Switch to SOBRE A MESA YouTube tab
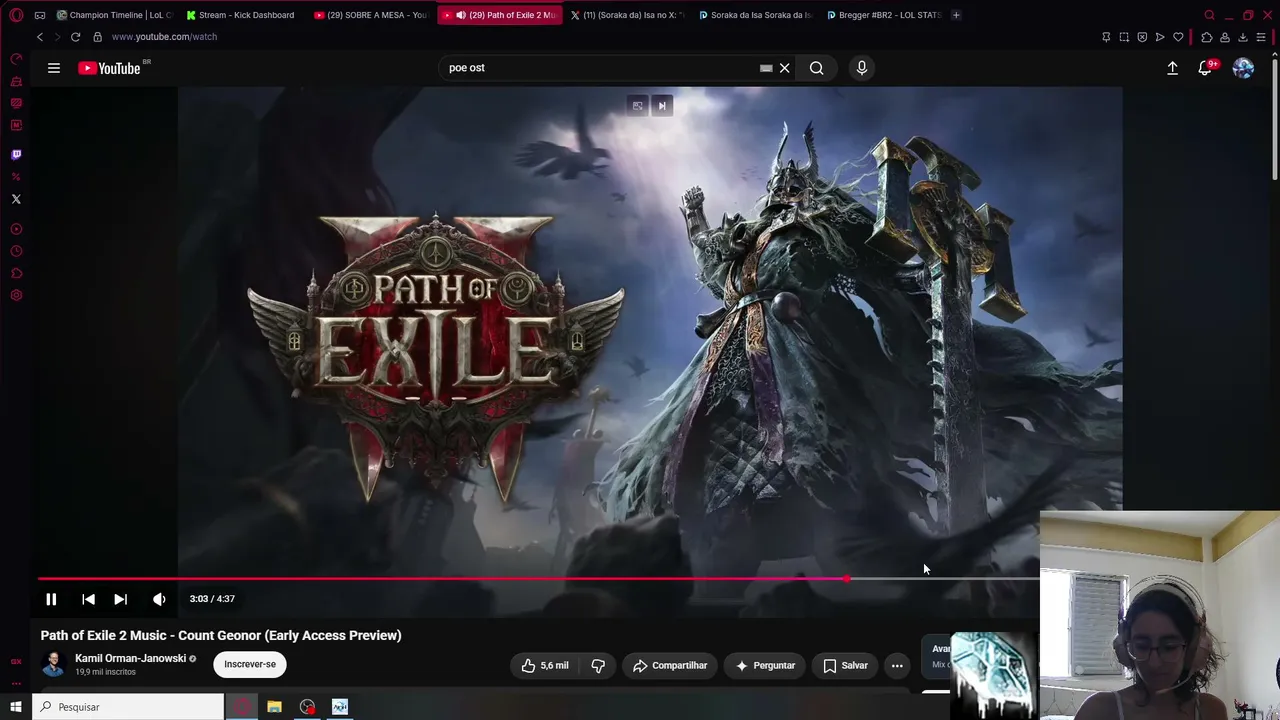Viewport: 1280px width, 720px height. click(x=370, y=15)
